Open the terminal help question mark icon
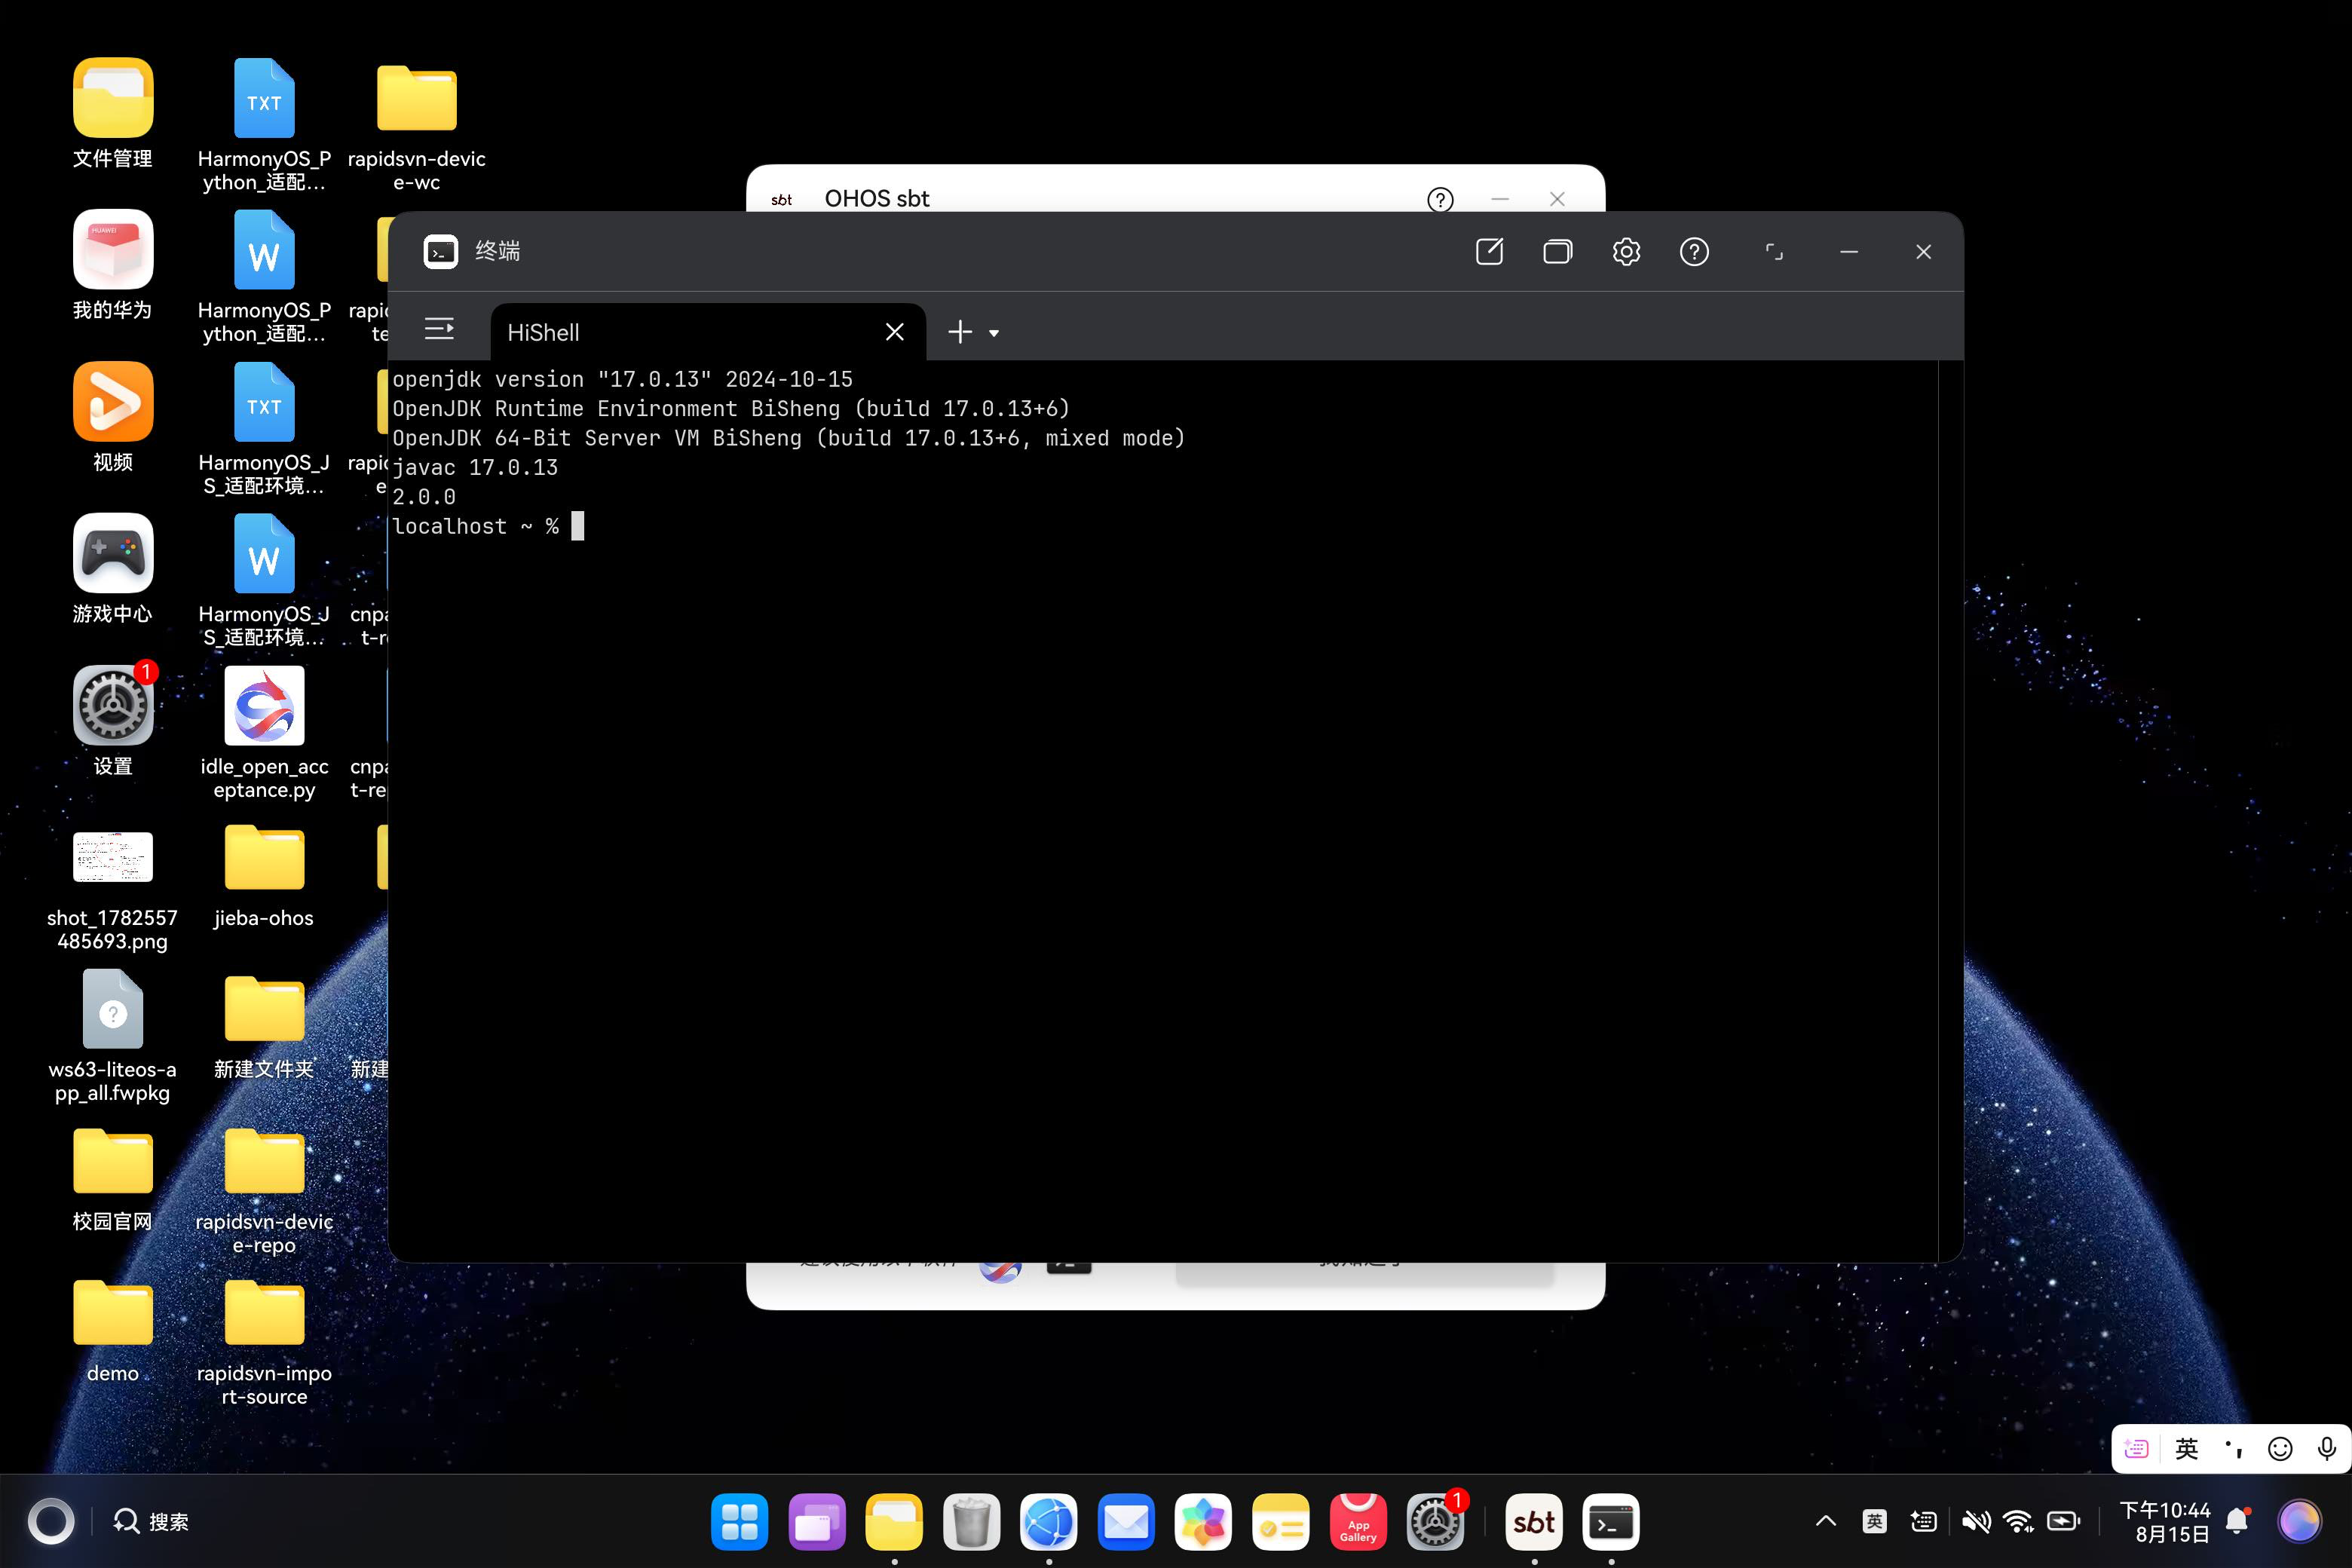Image resolution: width=2352 pixels, height=1568 pixels. click(x=1694, y=251)
